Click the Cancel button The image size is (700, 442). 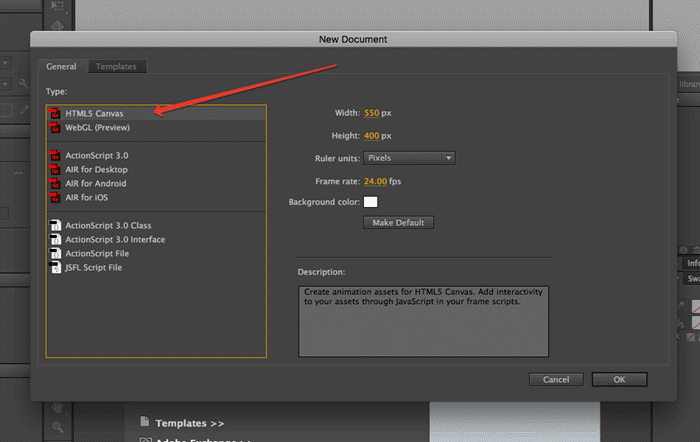point(555,380)
